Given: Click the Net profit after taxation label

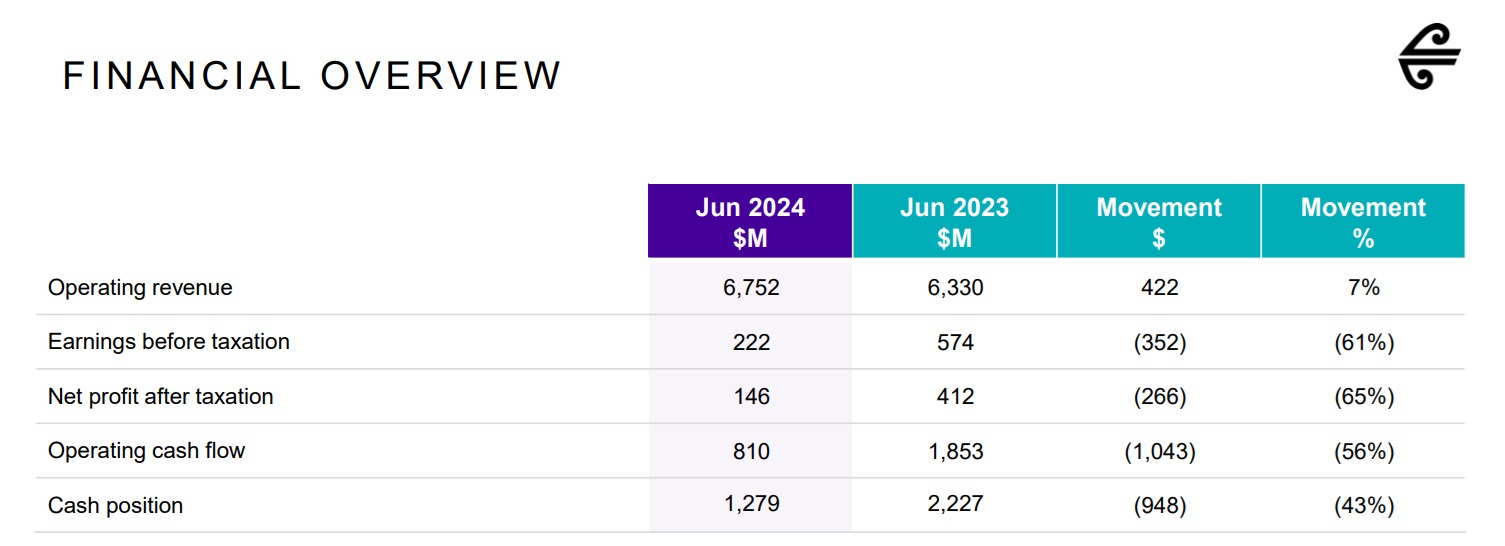Looking at the screenshot, I should [x=160, y=397].
